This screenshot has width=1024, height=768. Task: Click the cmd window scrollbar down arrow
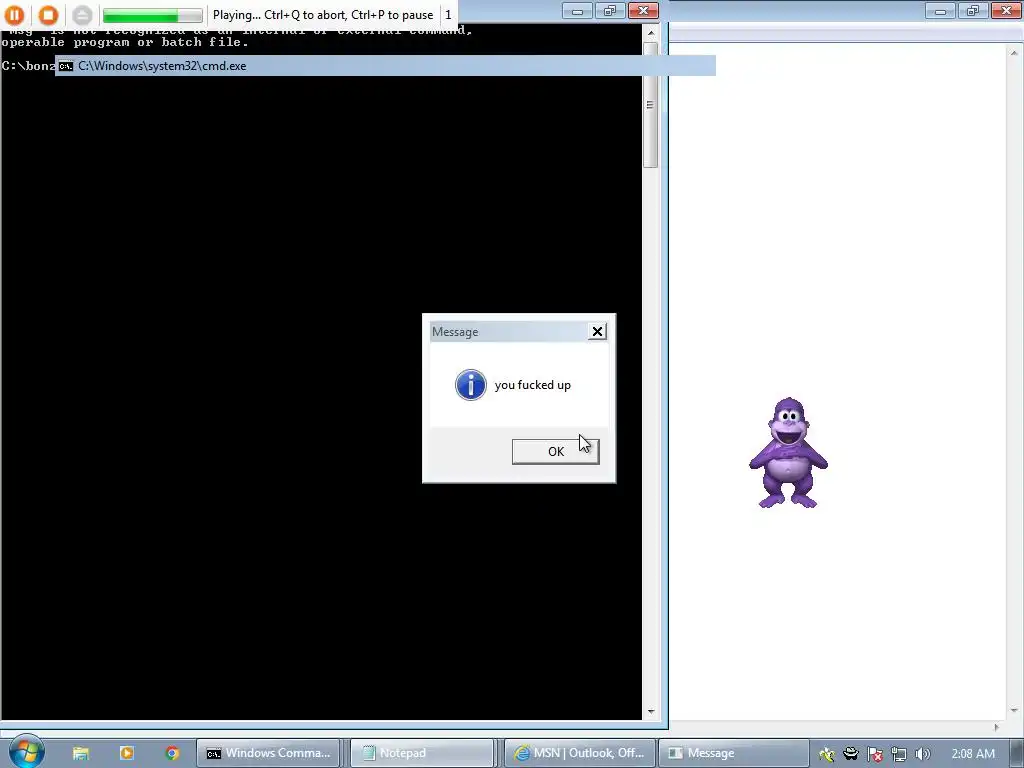pos(650,712)
